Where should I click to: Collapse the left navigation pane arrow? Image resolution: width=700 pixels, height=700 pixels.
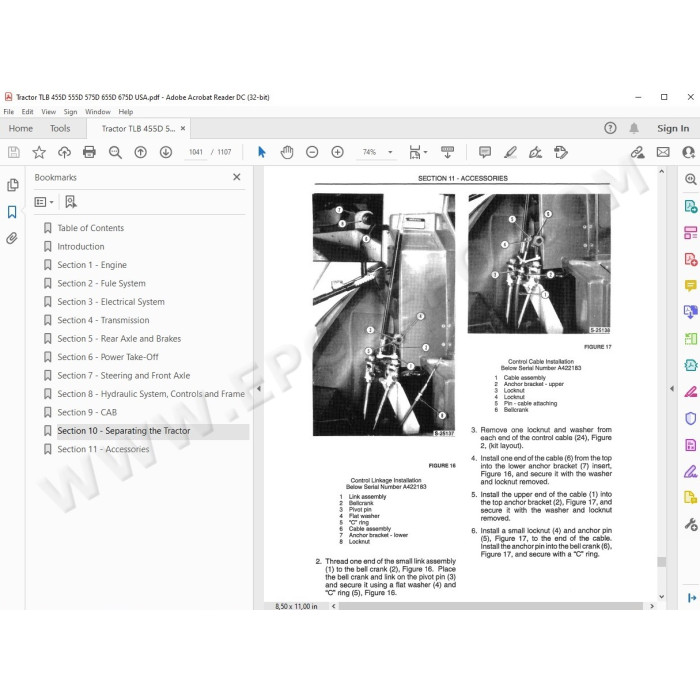pos(258,389)
